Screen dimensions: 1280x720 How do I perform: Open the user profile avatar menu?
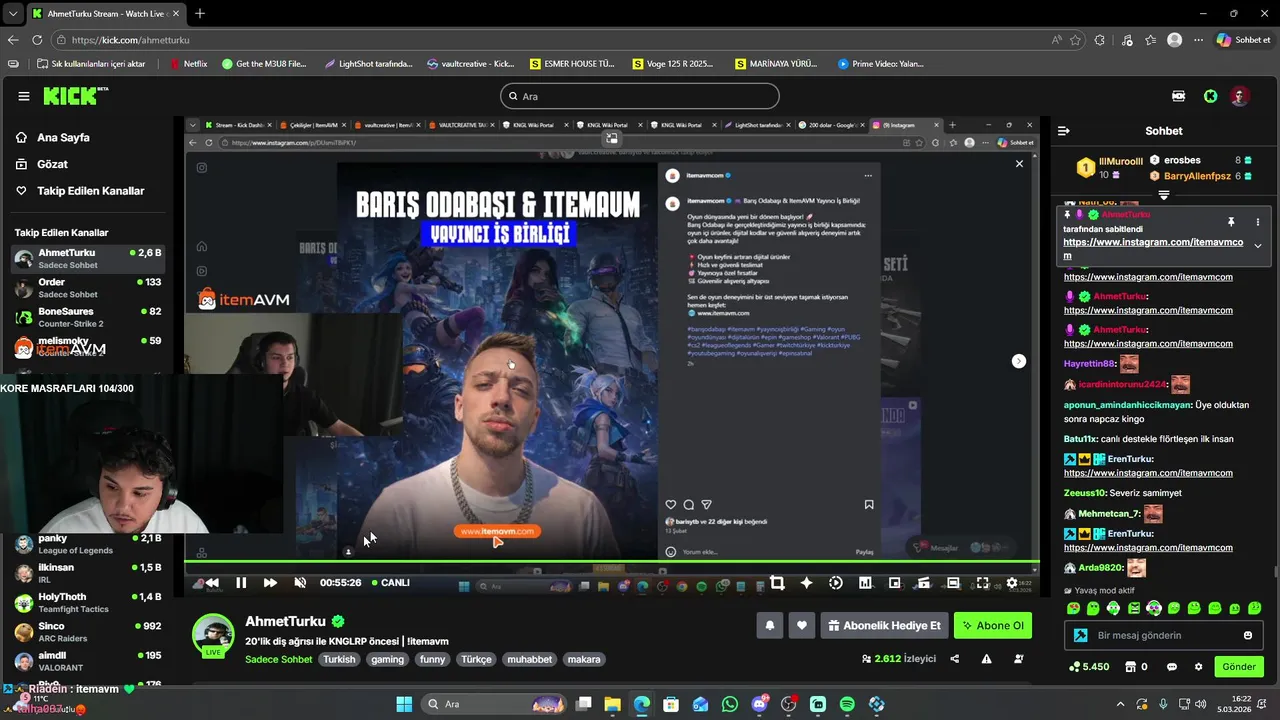(1240, 96)
